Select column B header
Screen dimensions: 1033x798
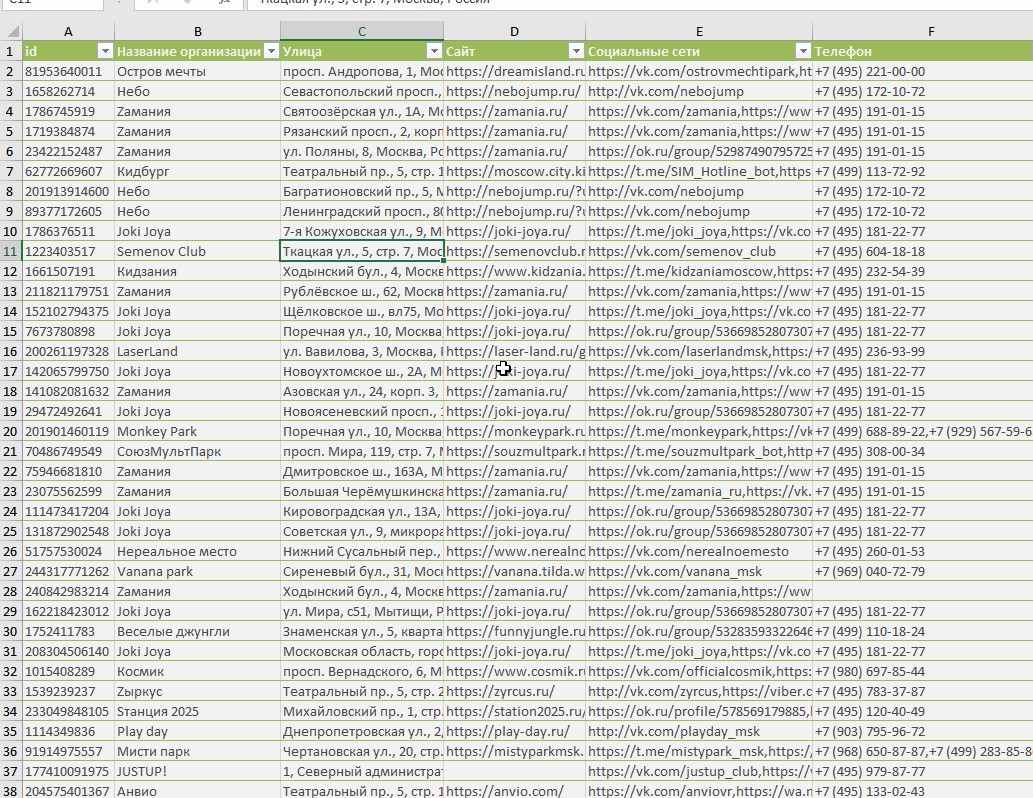(x=198, y=31)
